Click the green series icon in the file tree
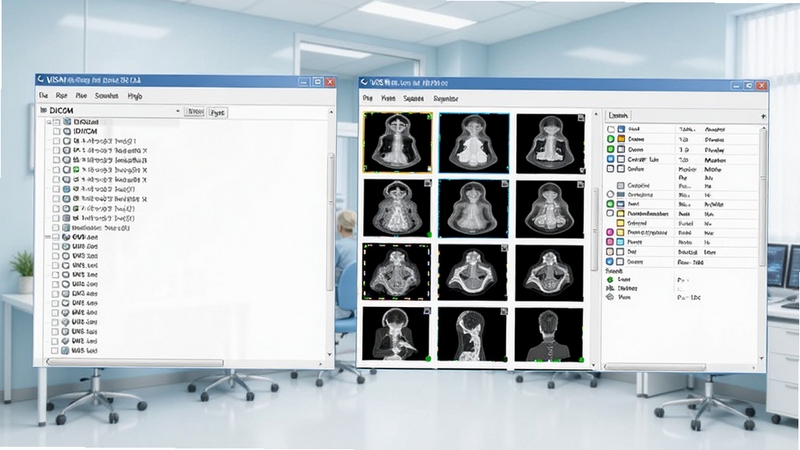The width and height of the screenshot is (800, 450). pos(76,170)
